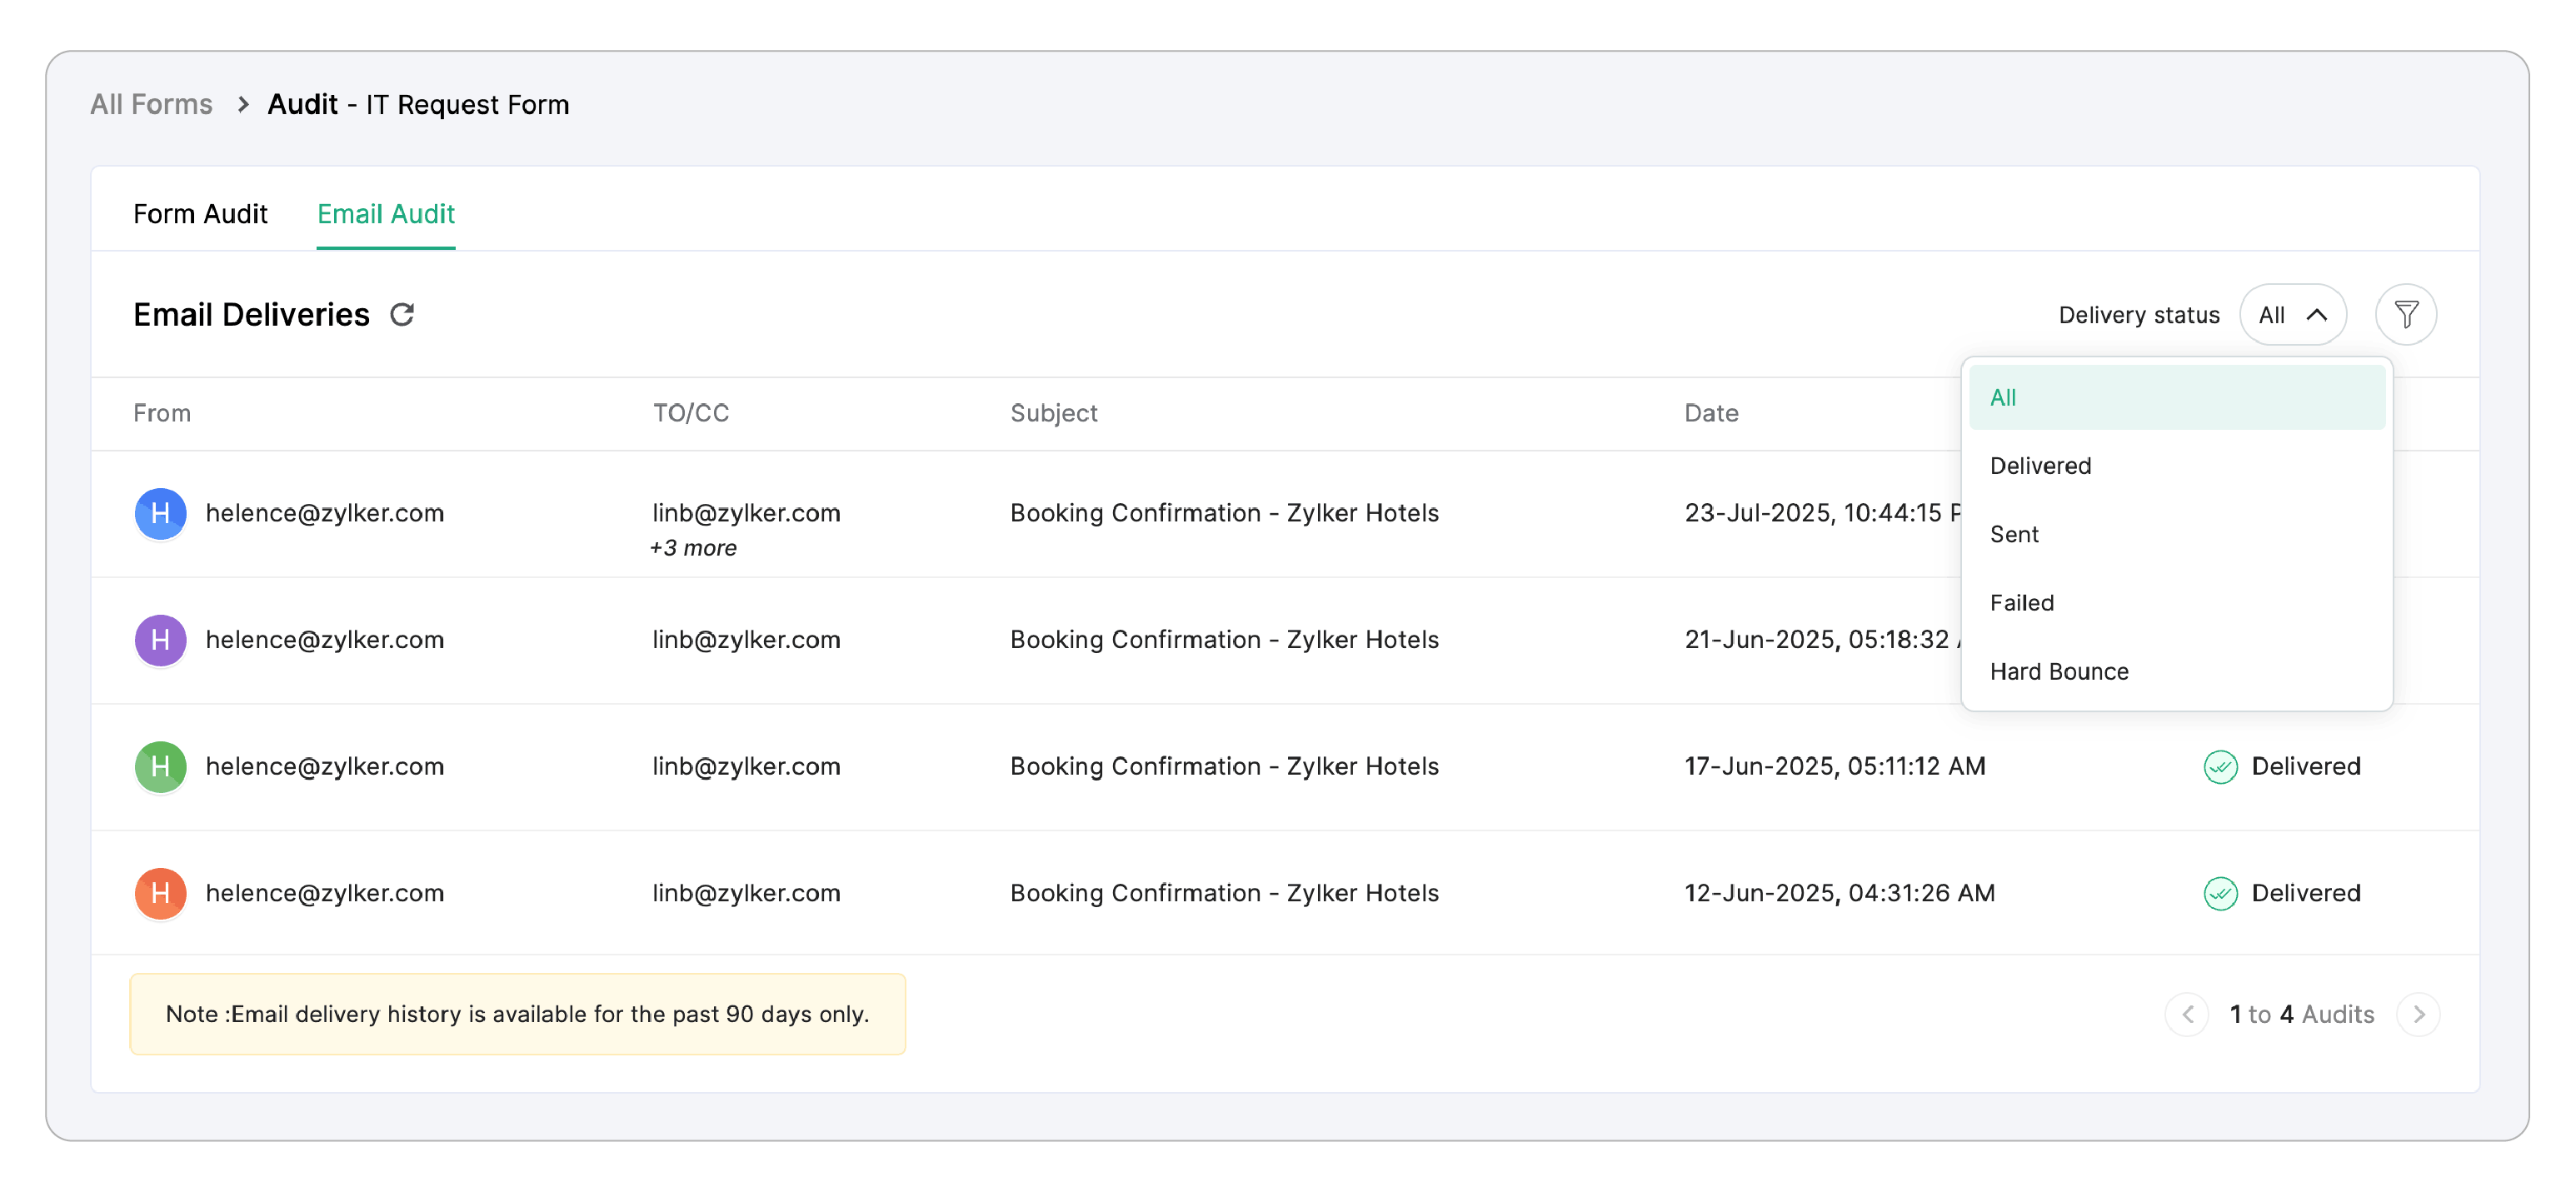
Task: Click 1 to 4 Audits pagination text
Action: tap(2302, 1014)
